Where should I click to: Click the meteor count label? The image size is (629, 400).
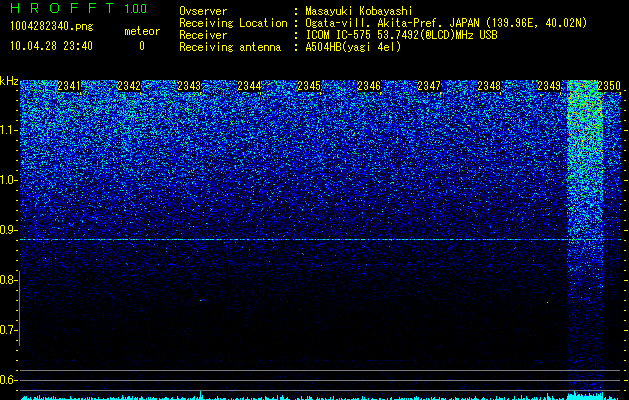(x=142, y=31)
